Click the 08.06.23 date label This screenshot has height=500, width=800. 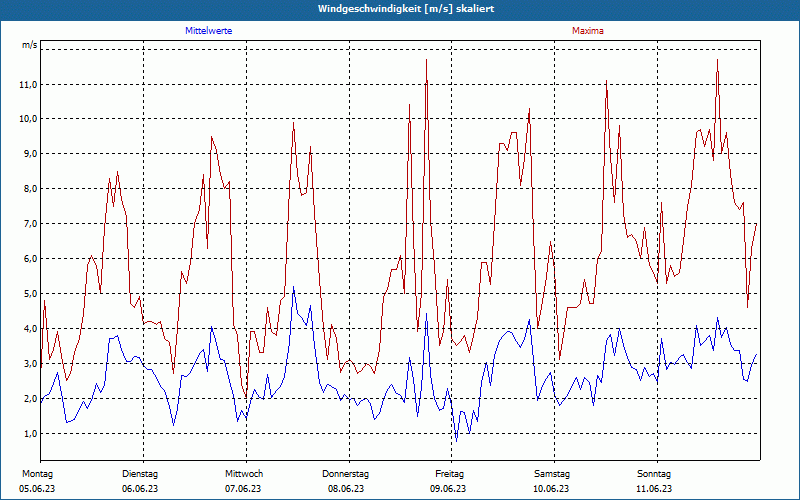(x=346, y=489)
